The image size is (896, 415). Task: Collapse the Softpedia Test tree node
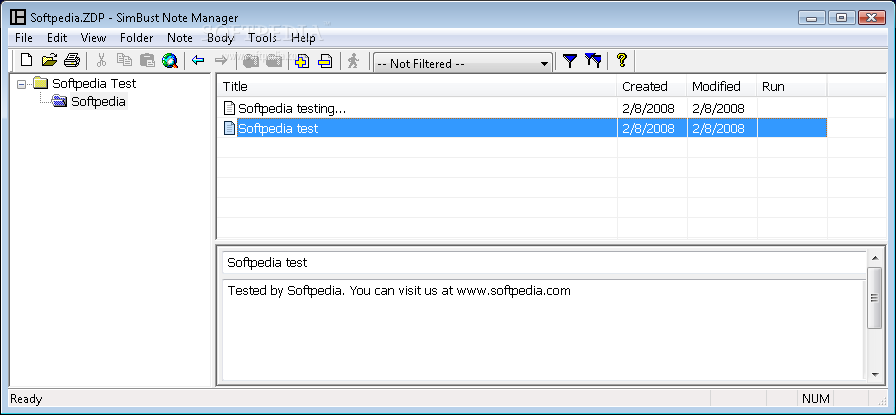click(x=22, y=84)
